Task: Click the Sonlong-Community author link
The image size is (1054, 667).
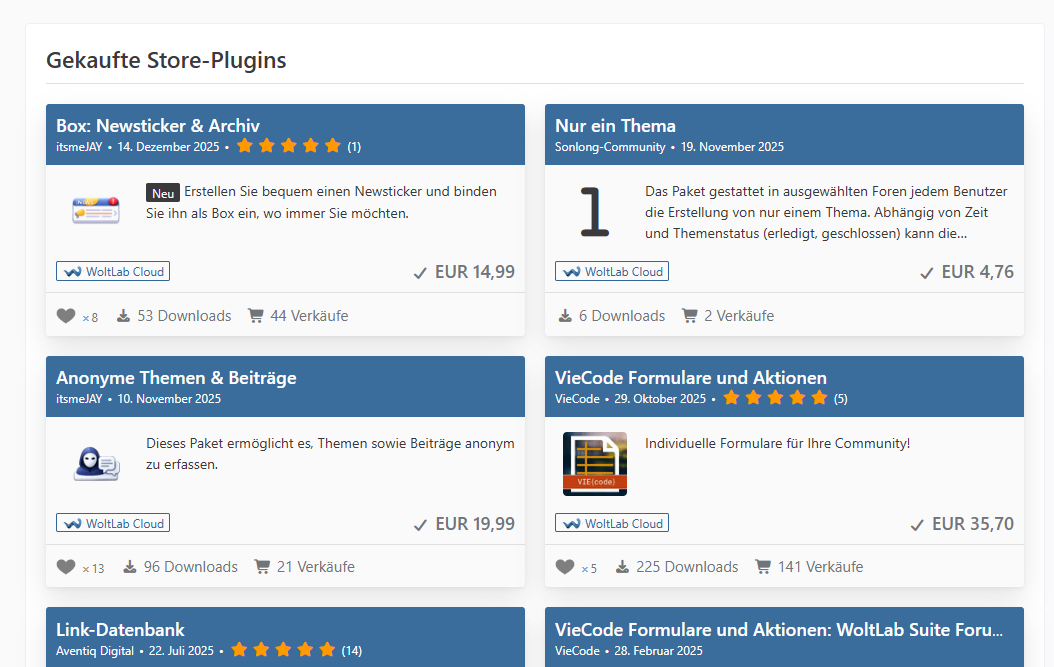Action: (x=610, y=147)
